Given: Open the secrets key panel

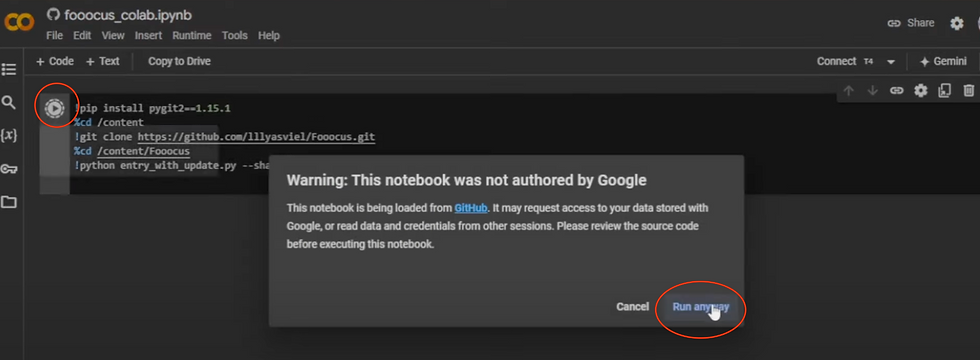Looking at the screenshot, I should (9, 169).
